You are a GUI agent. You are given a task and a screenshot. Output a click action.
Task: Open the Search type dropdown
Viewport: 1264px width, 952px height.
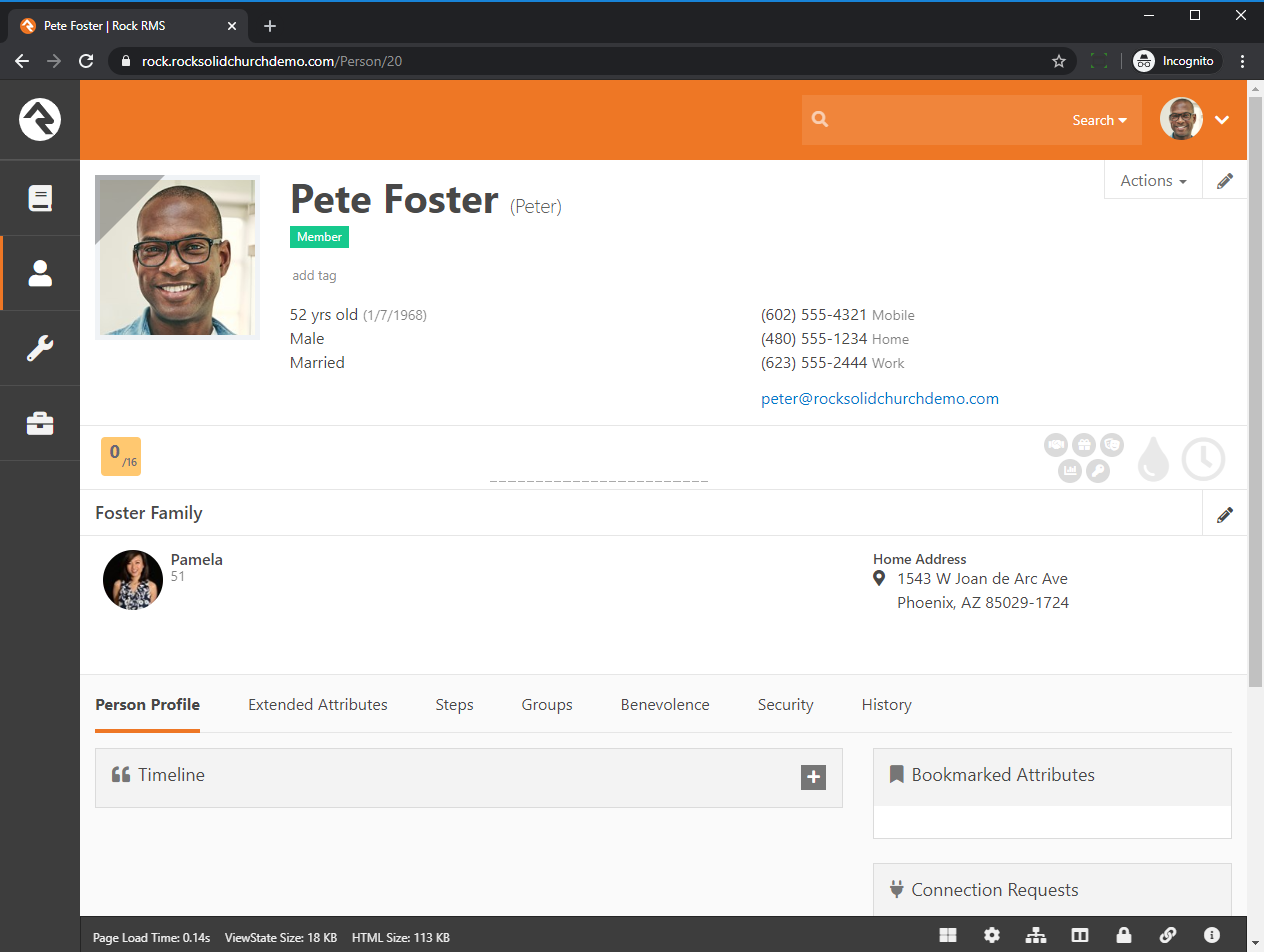pyautogui.click(x=1099, y=120)
